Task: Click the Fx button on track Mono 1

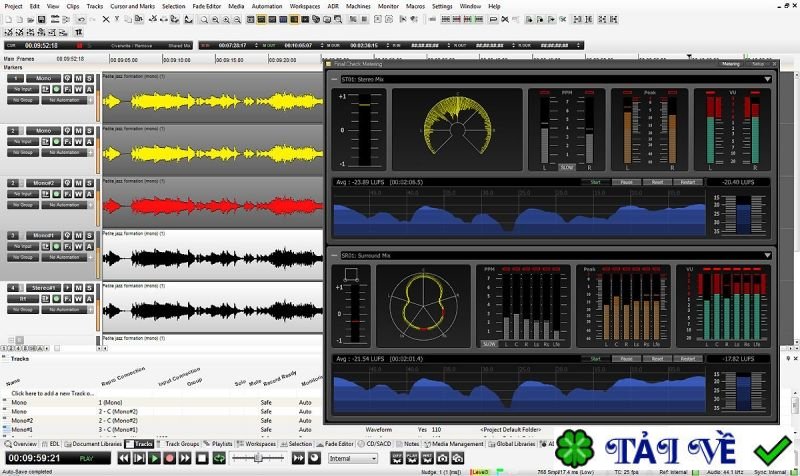Action: point(67,89)
